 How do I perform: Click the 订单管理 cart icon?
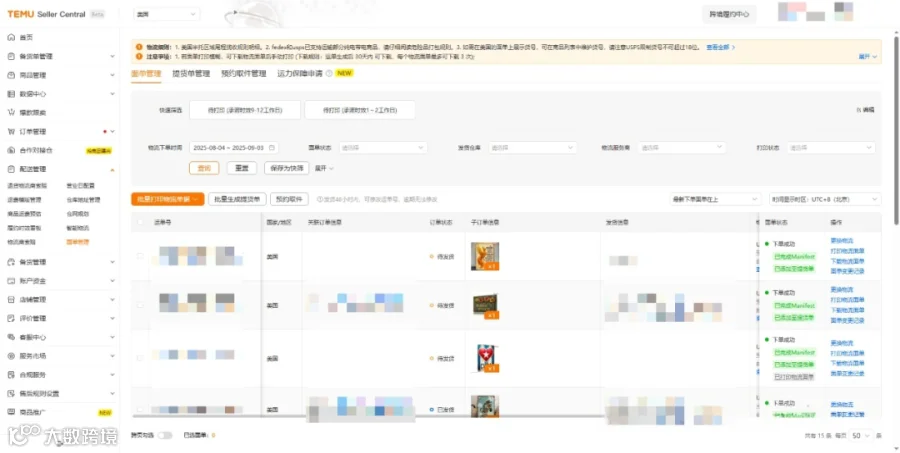[11, 131]
